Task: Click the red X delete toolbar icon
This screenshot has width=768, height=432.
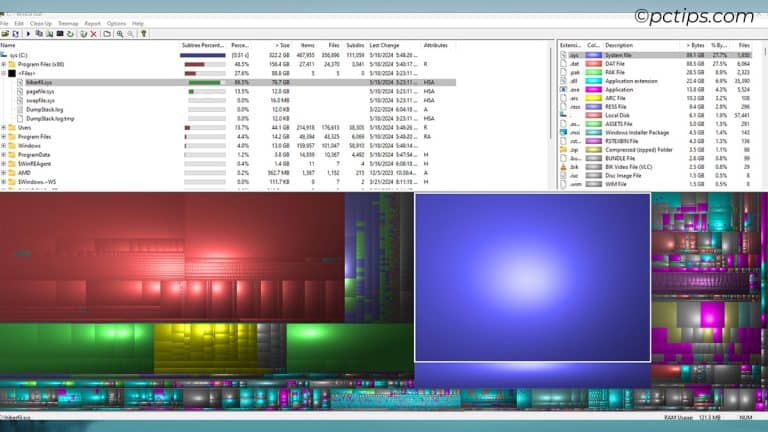Action: point(93,33)
